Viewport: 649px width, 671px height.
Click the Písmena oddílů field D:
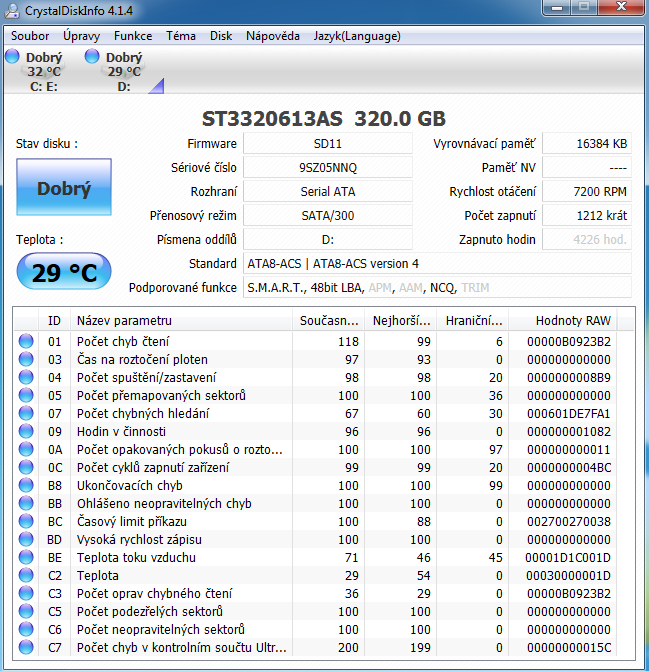[328, 239]
